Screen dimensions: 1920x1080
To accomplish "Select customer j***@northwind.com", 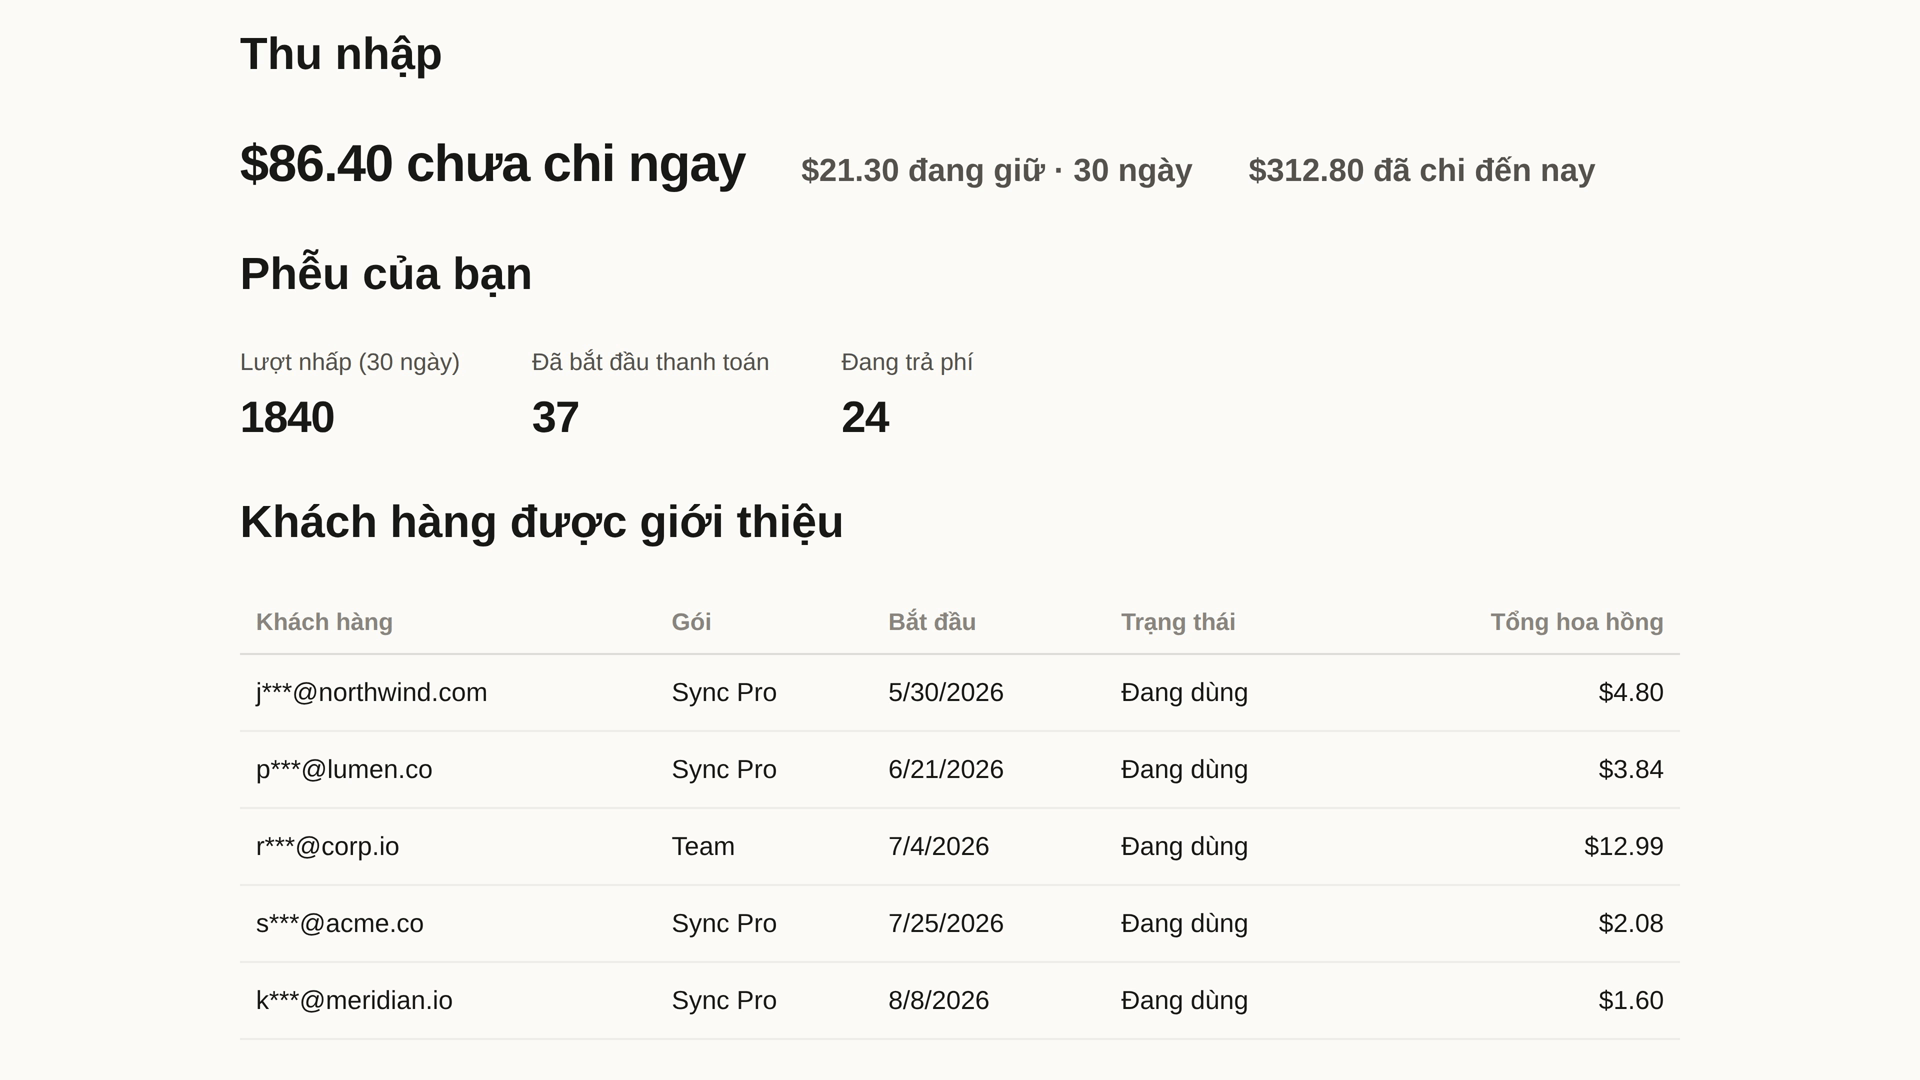I will (371, 693).
